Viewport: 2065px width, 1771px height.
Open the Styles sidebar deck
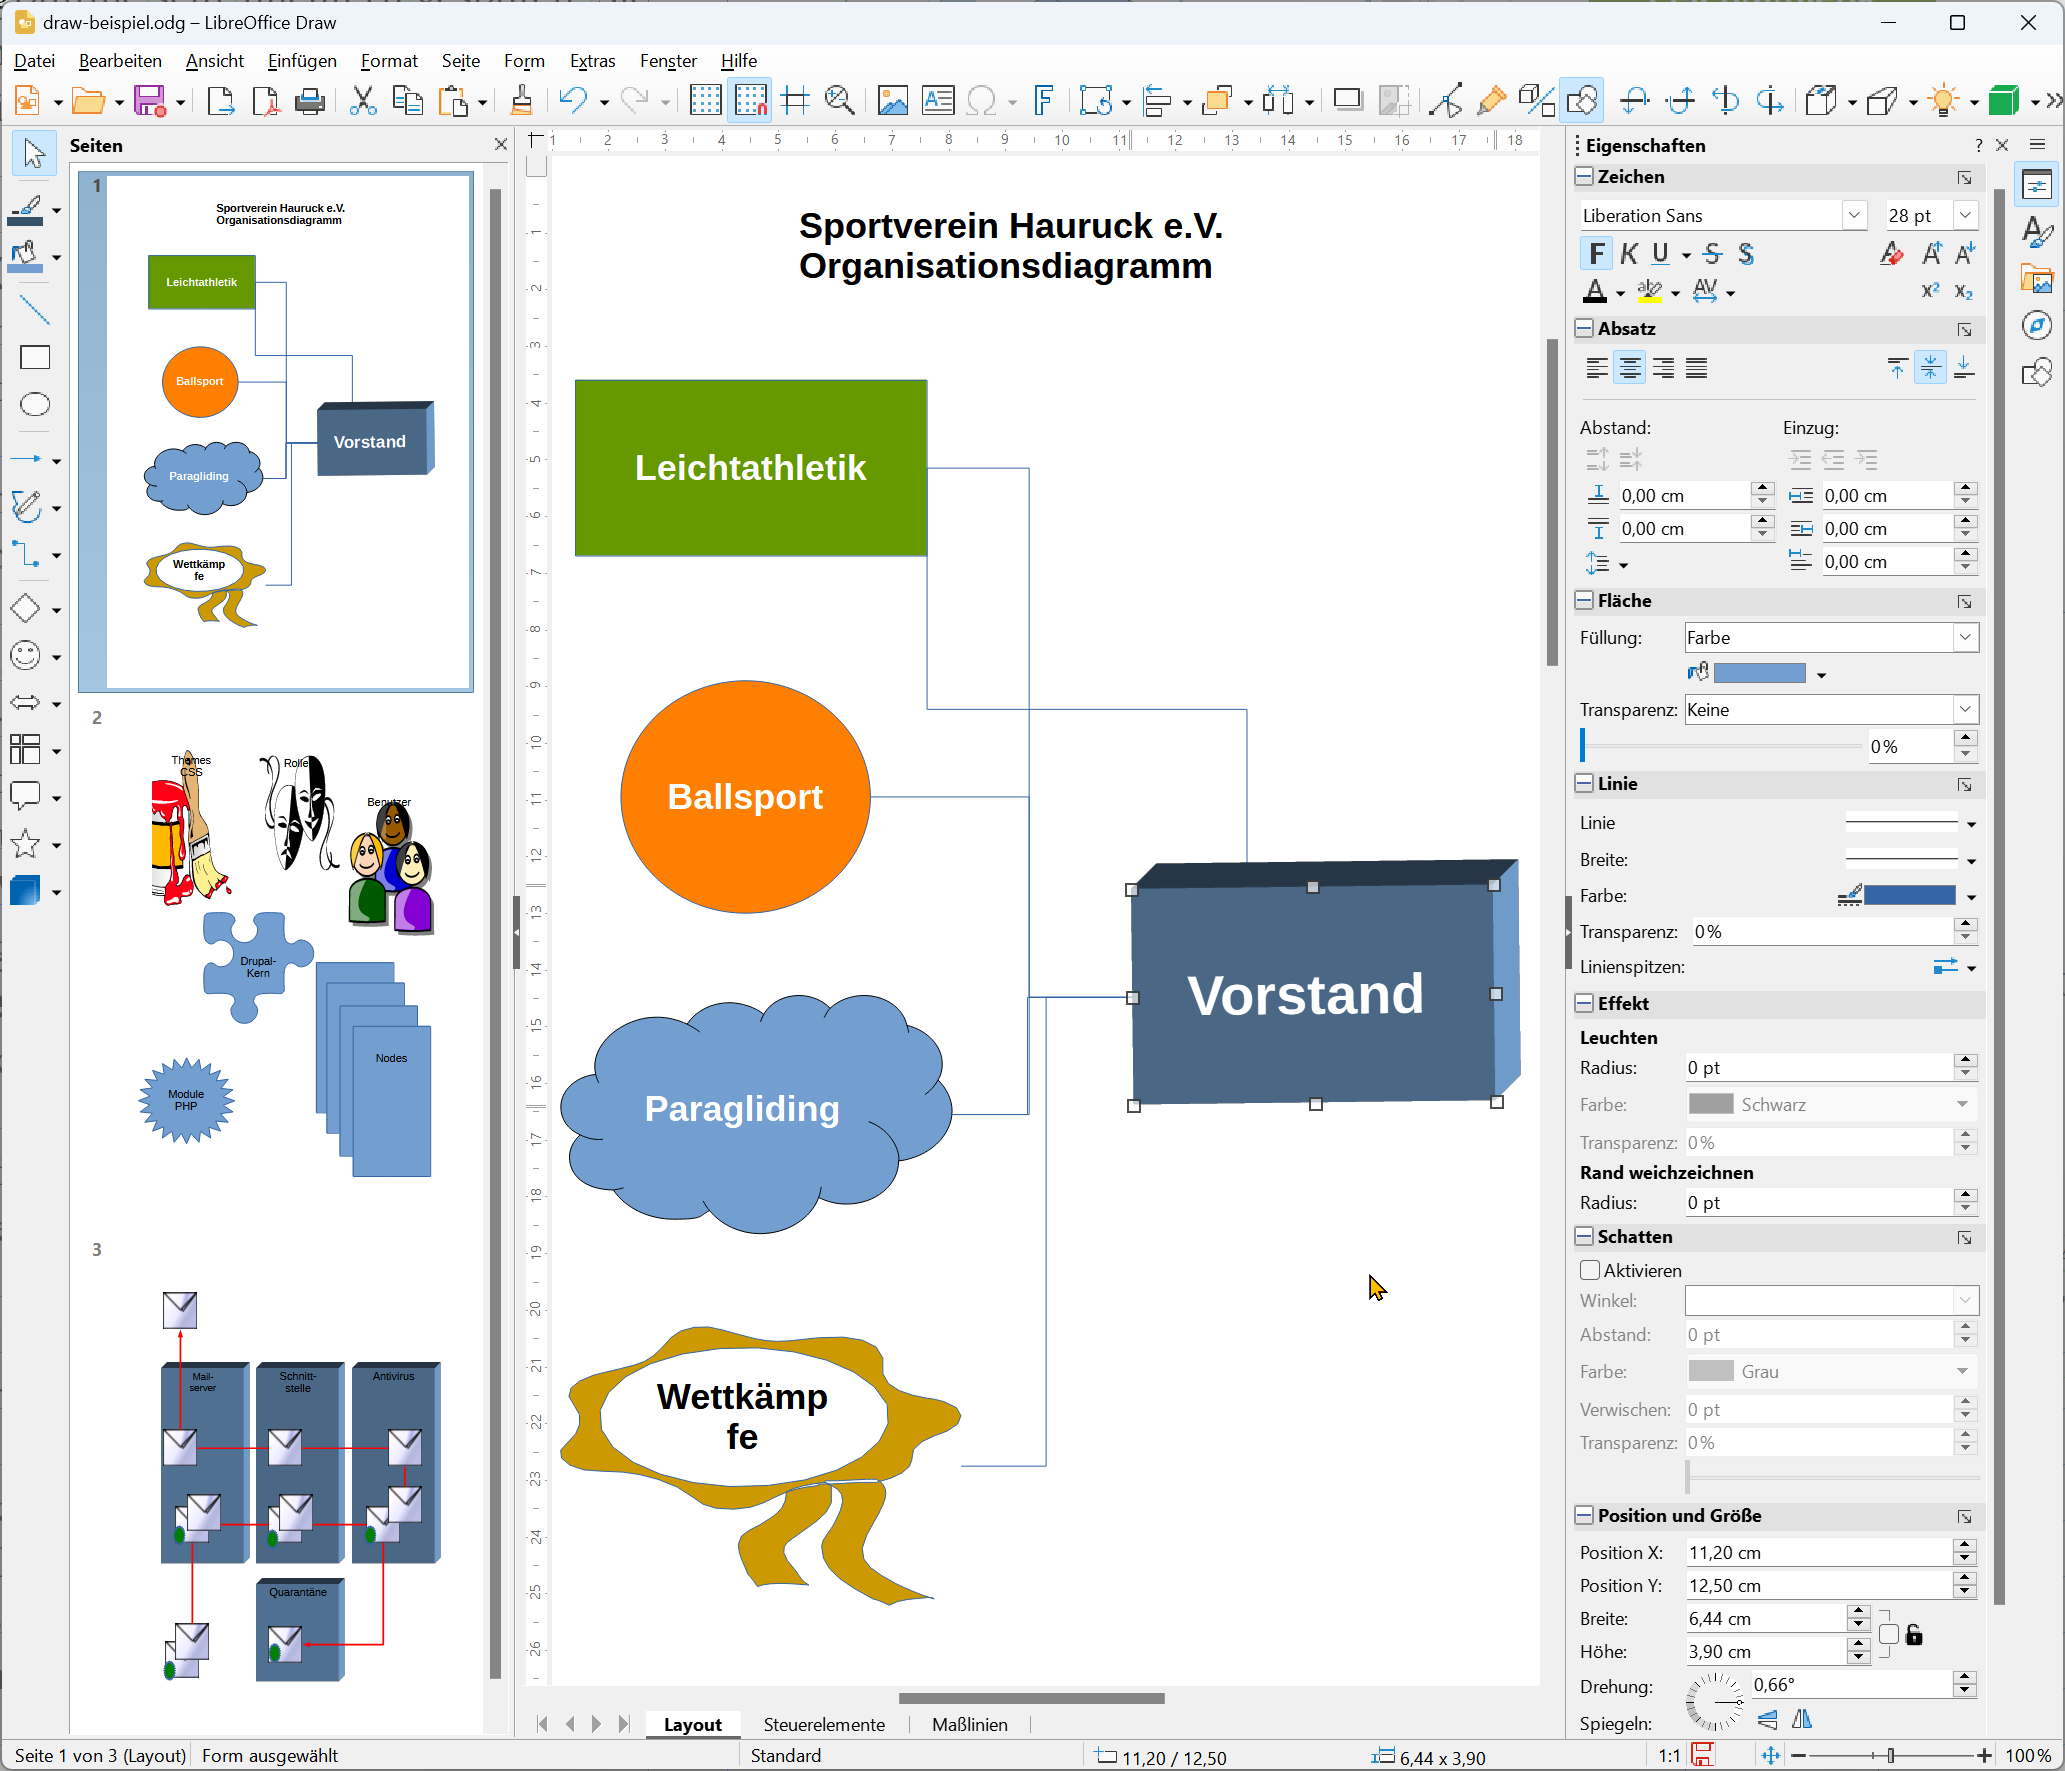2037,232
